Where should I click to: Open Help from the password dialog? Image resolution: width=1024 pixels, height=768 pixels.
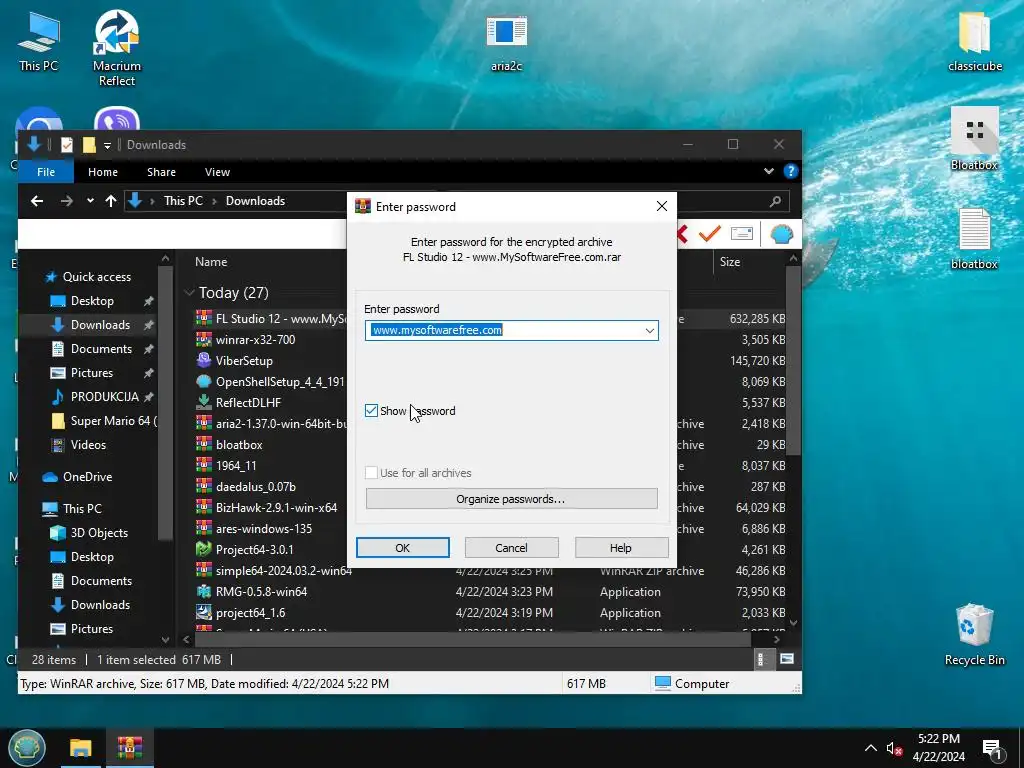[x=621, y=548]
